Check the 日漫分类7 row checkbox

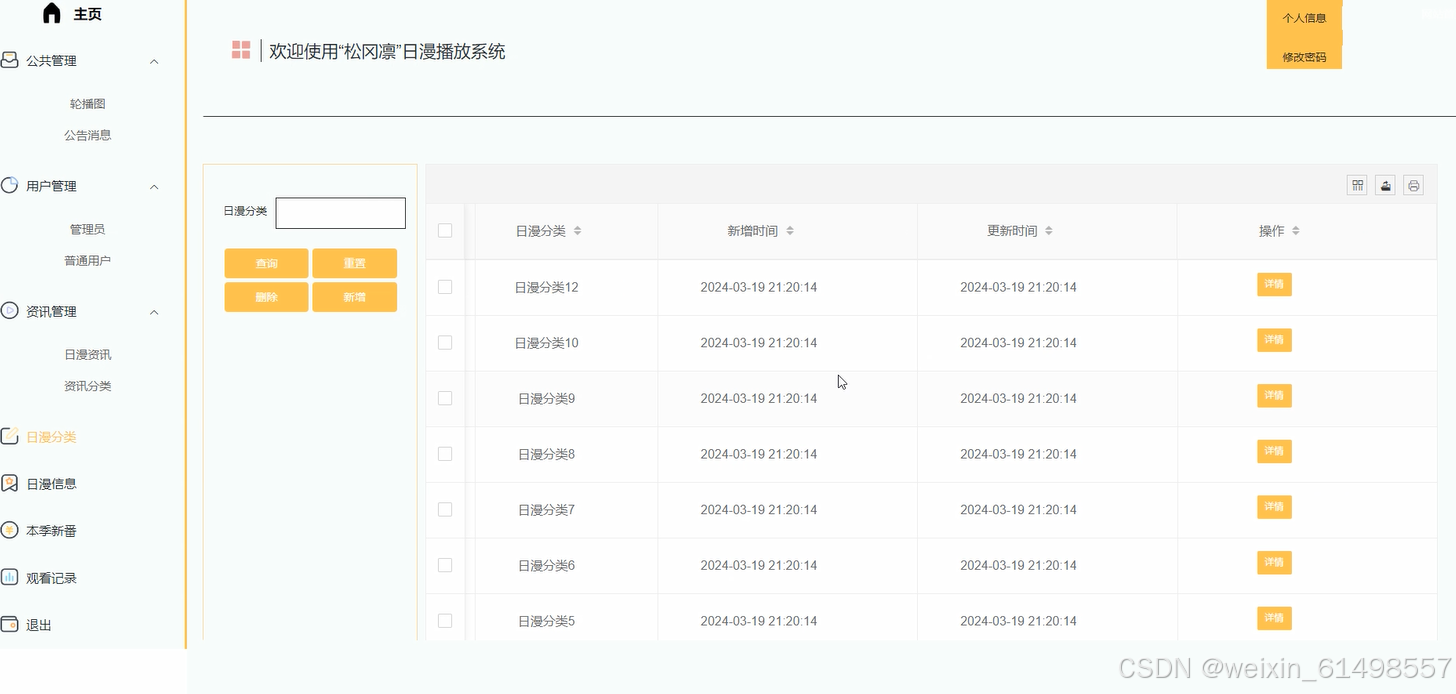[x=445, y=510]
